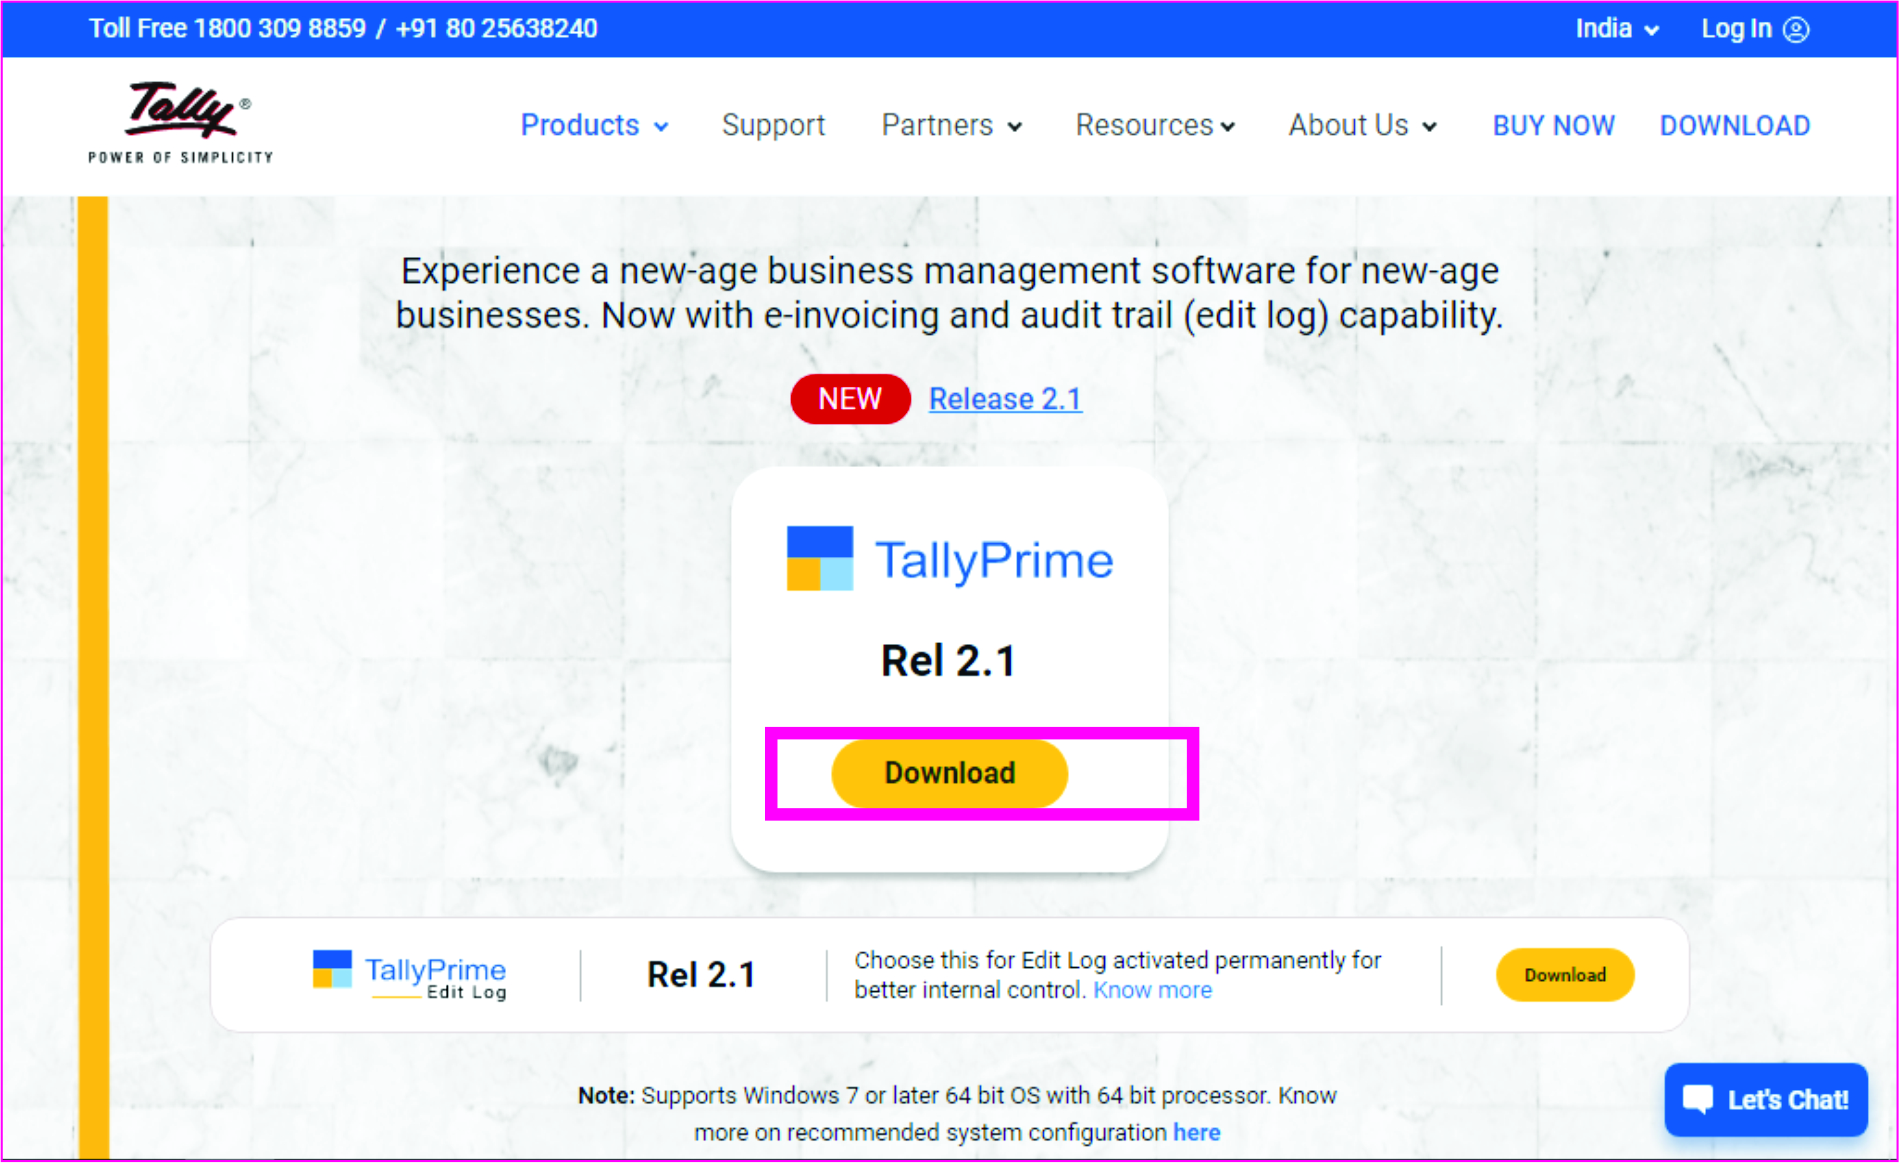This screenshot has height=1163, width=1899.
Task: Click the 'Rel 2.1' text in the main card
Action: (x=948, y=661)
